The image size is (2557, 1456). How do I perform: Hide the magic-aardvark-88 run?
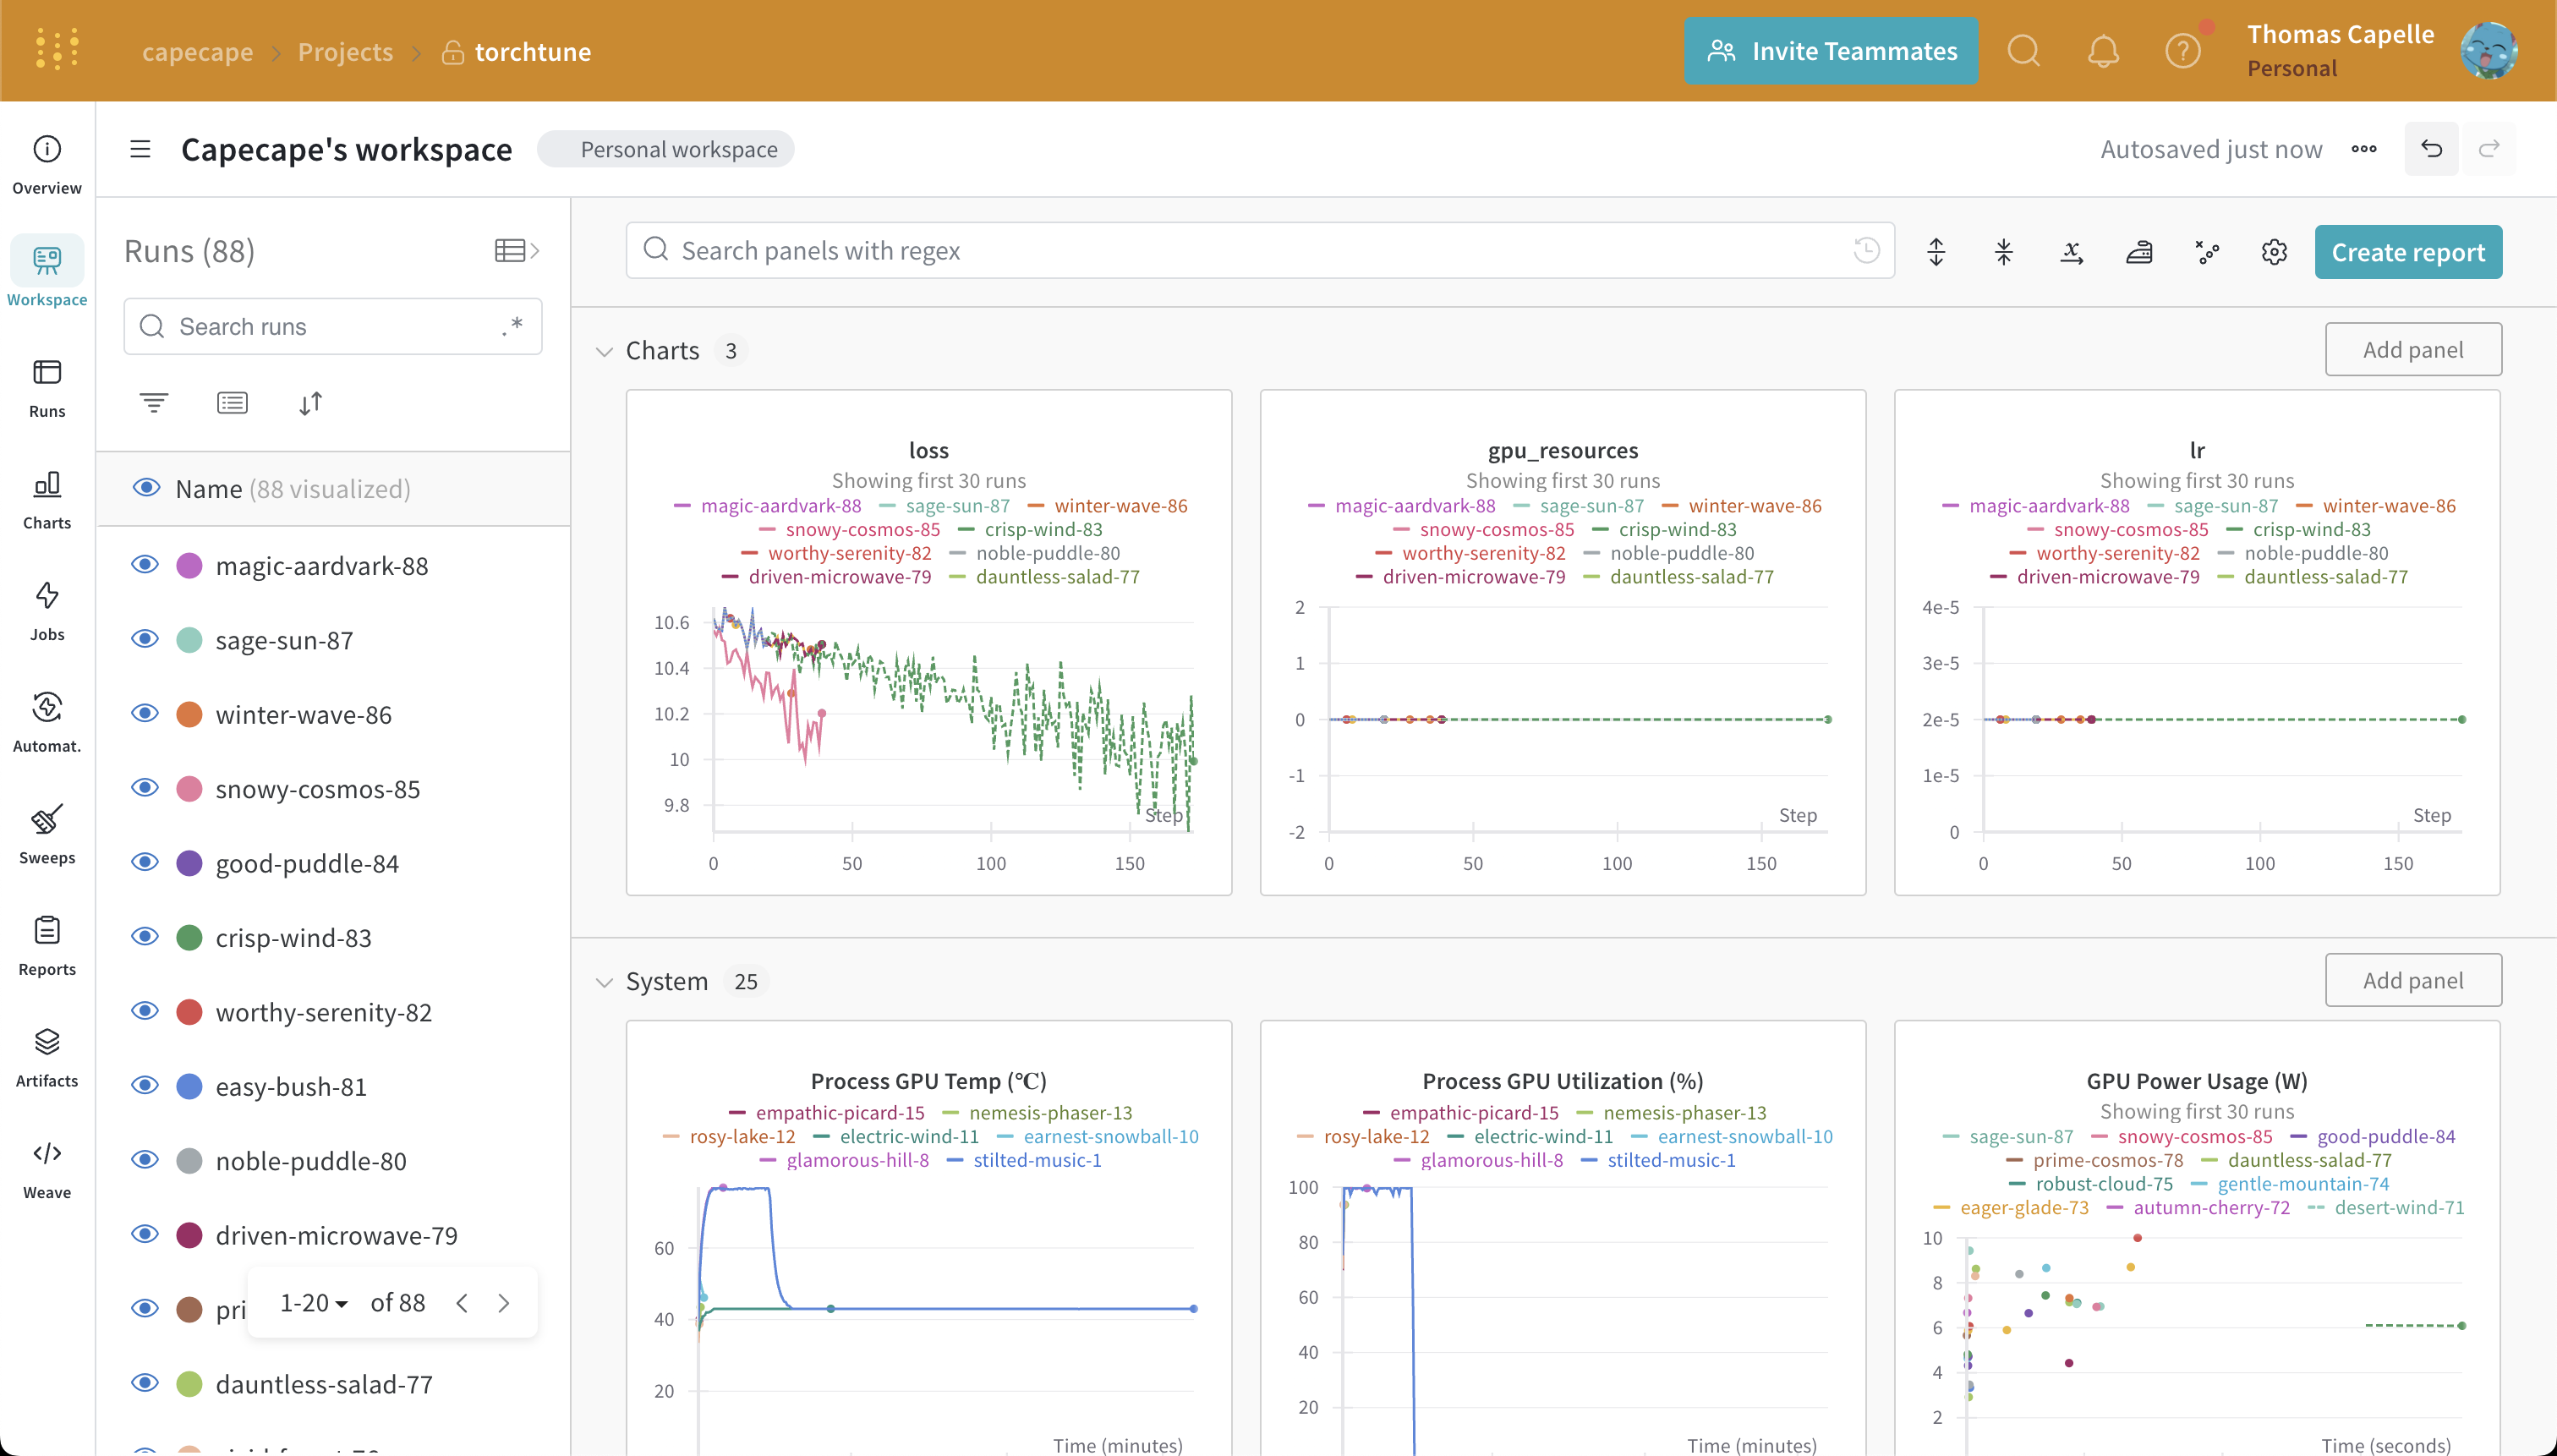pos(146,565)
